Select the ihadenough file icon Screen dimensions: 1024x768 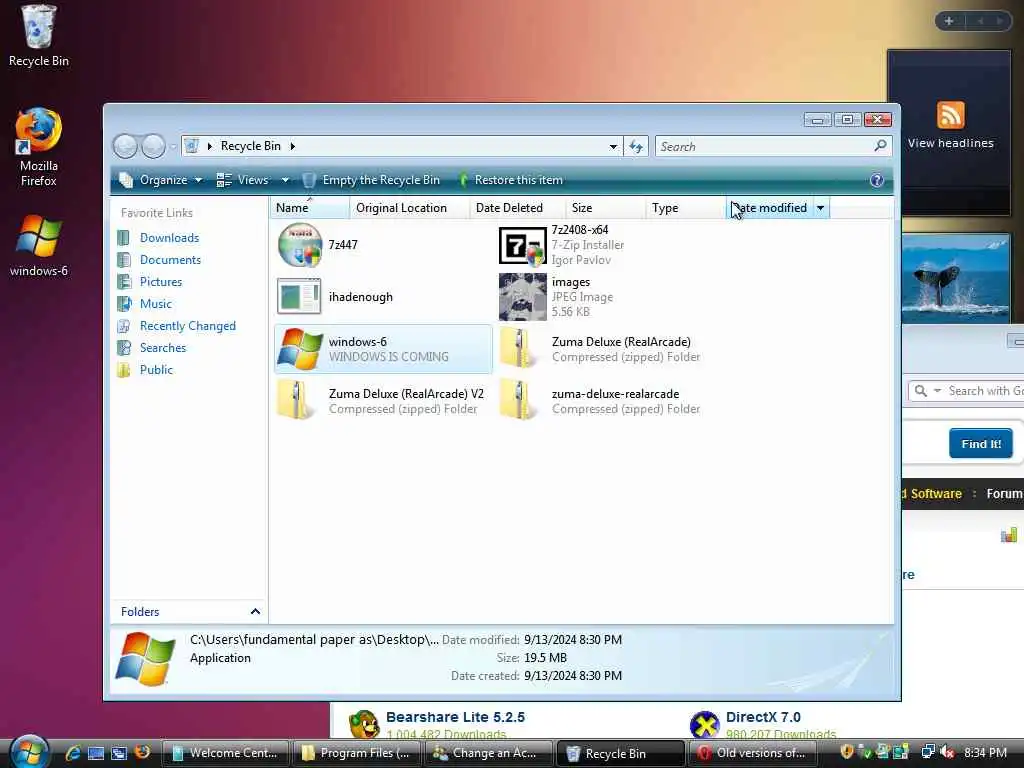coord(299,296)
